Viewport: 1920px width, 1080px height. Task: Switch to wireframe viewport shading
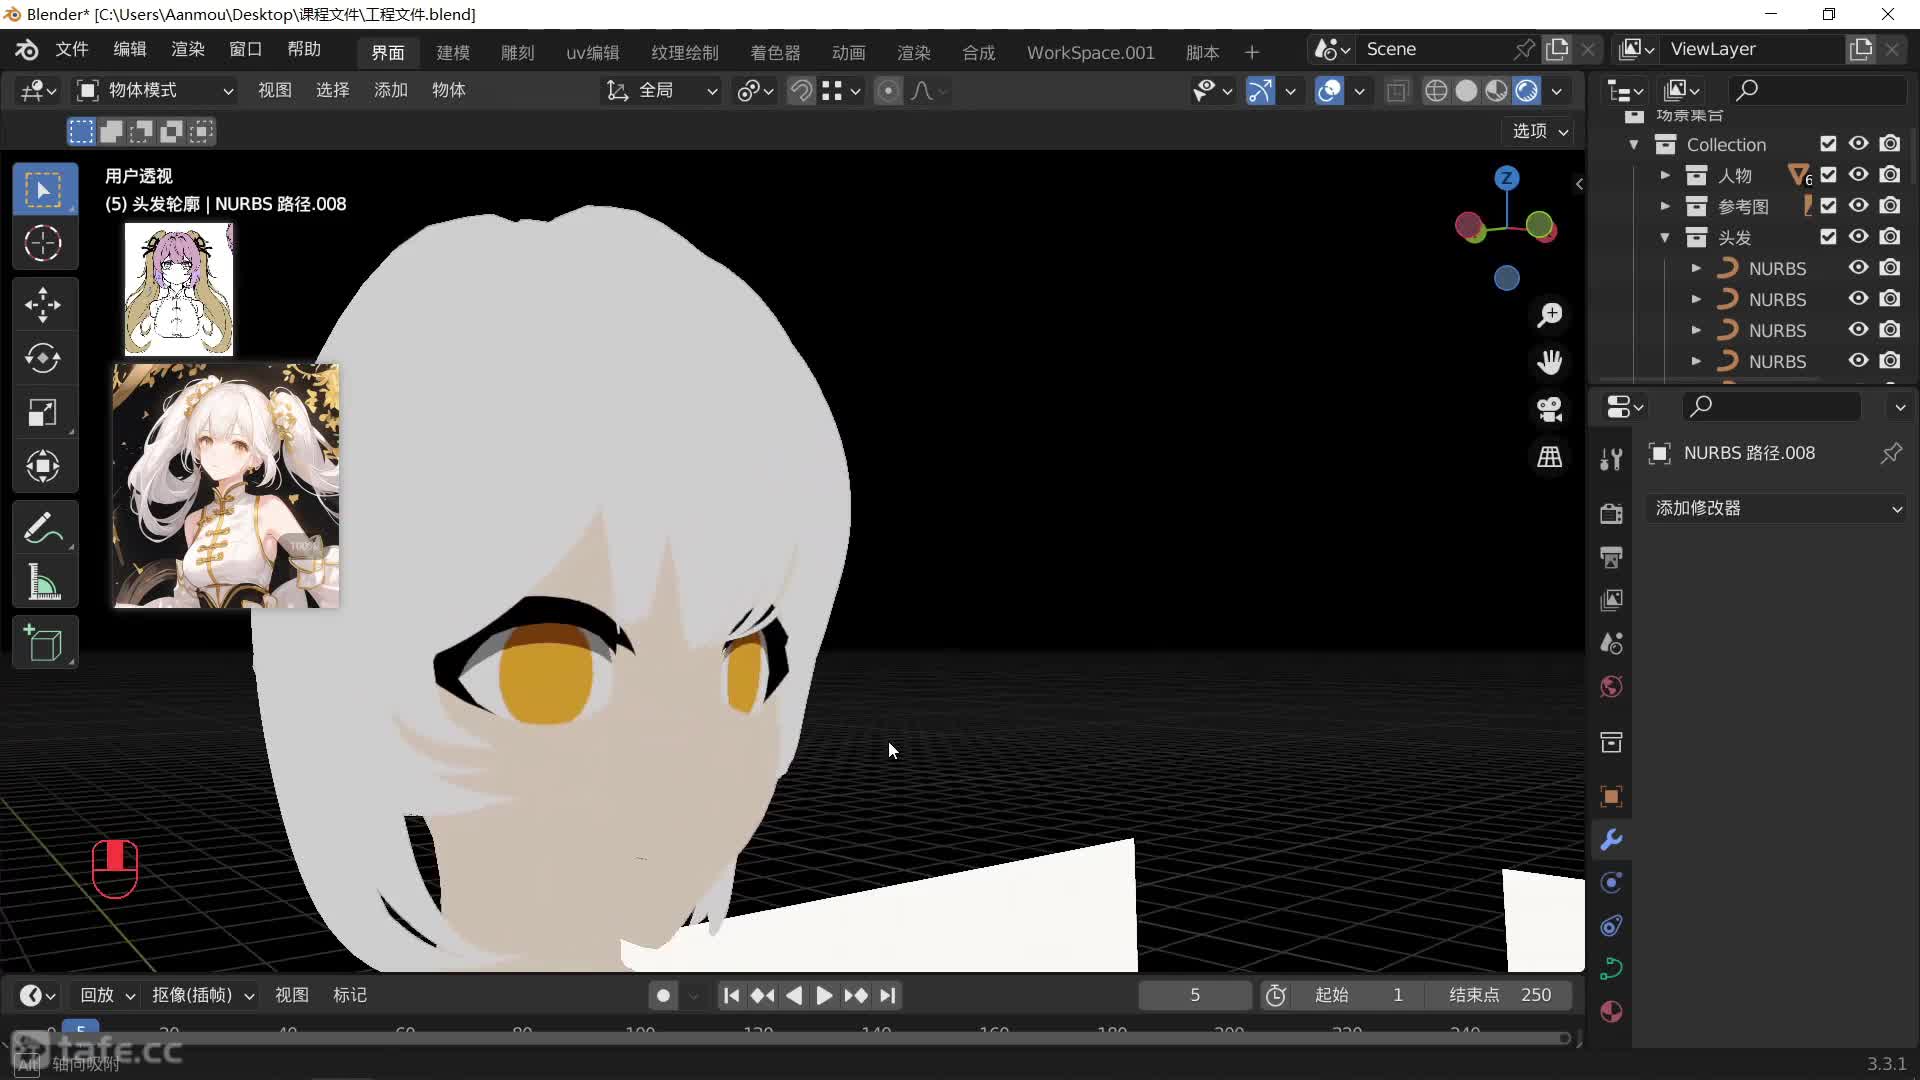(1436, 91)
